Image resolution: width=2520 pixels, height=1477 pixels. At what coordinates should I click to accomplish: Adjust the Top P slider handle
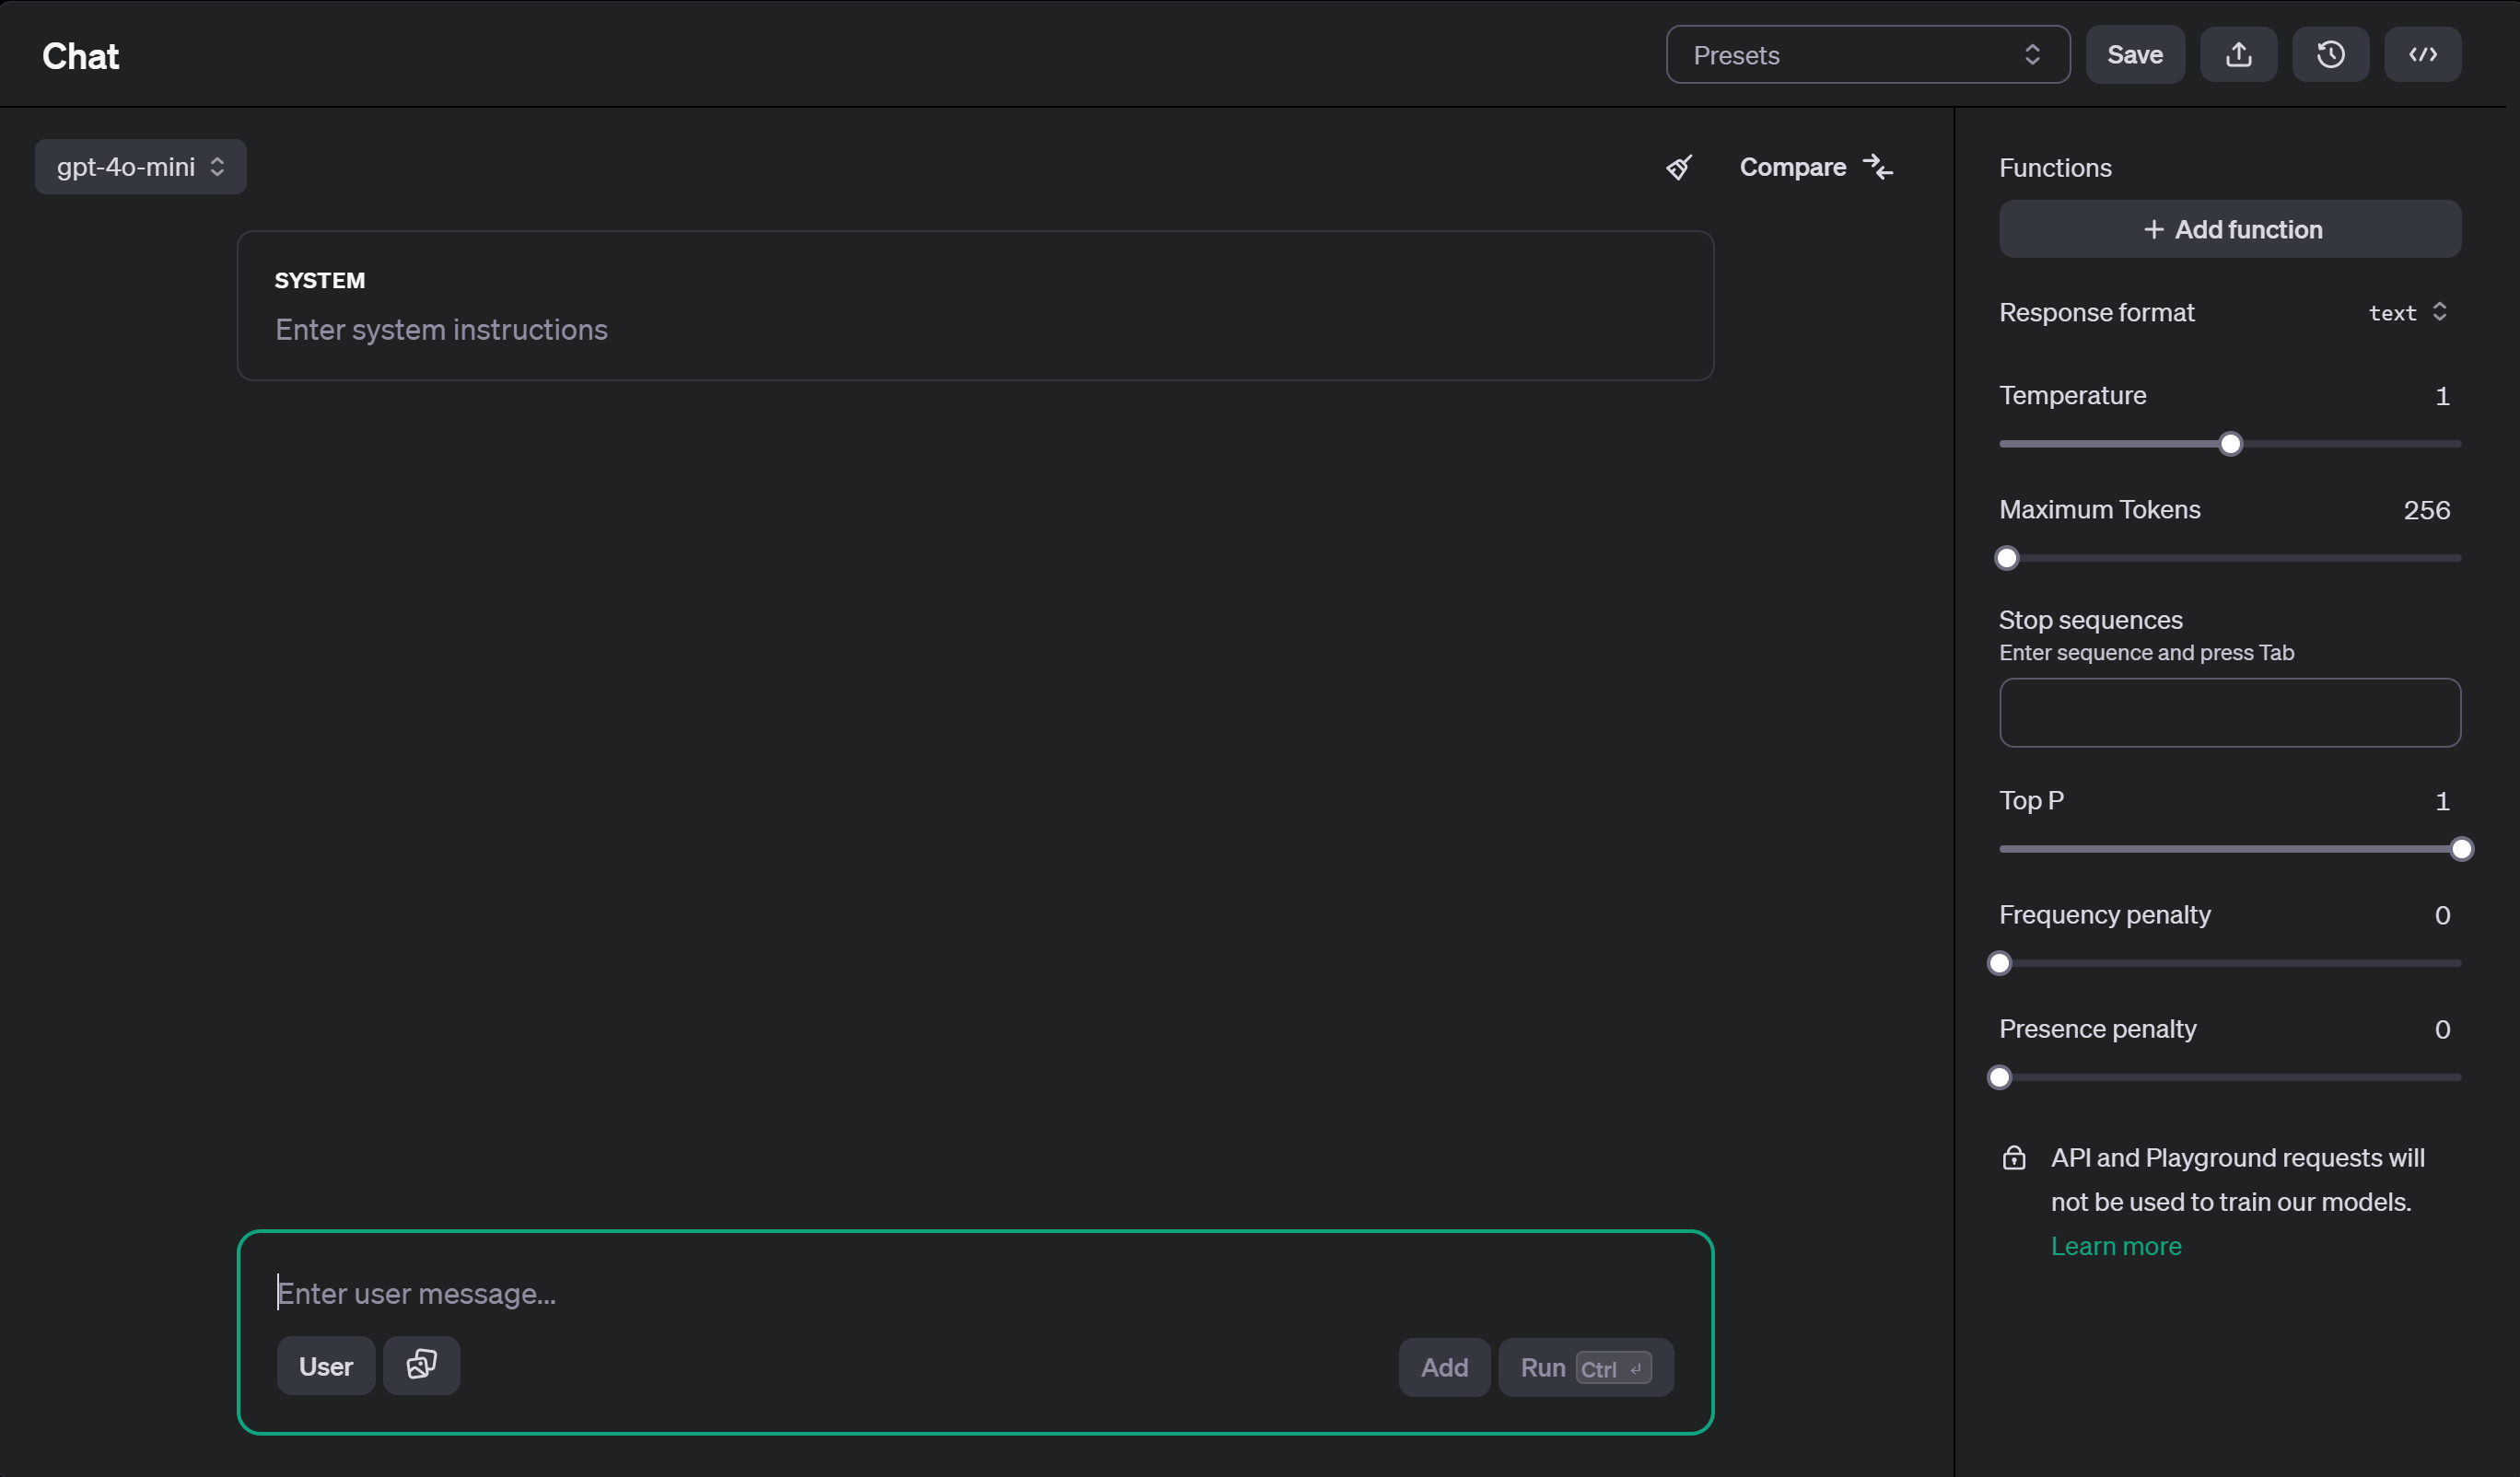(2461, 849)
